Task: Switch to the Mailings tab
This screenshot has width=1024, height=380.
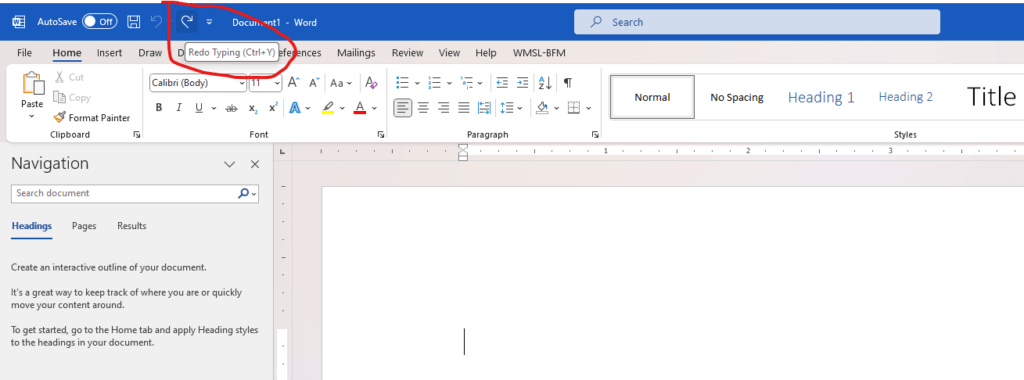Action: [x=356, y=53]
